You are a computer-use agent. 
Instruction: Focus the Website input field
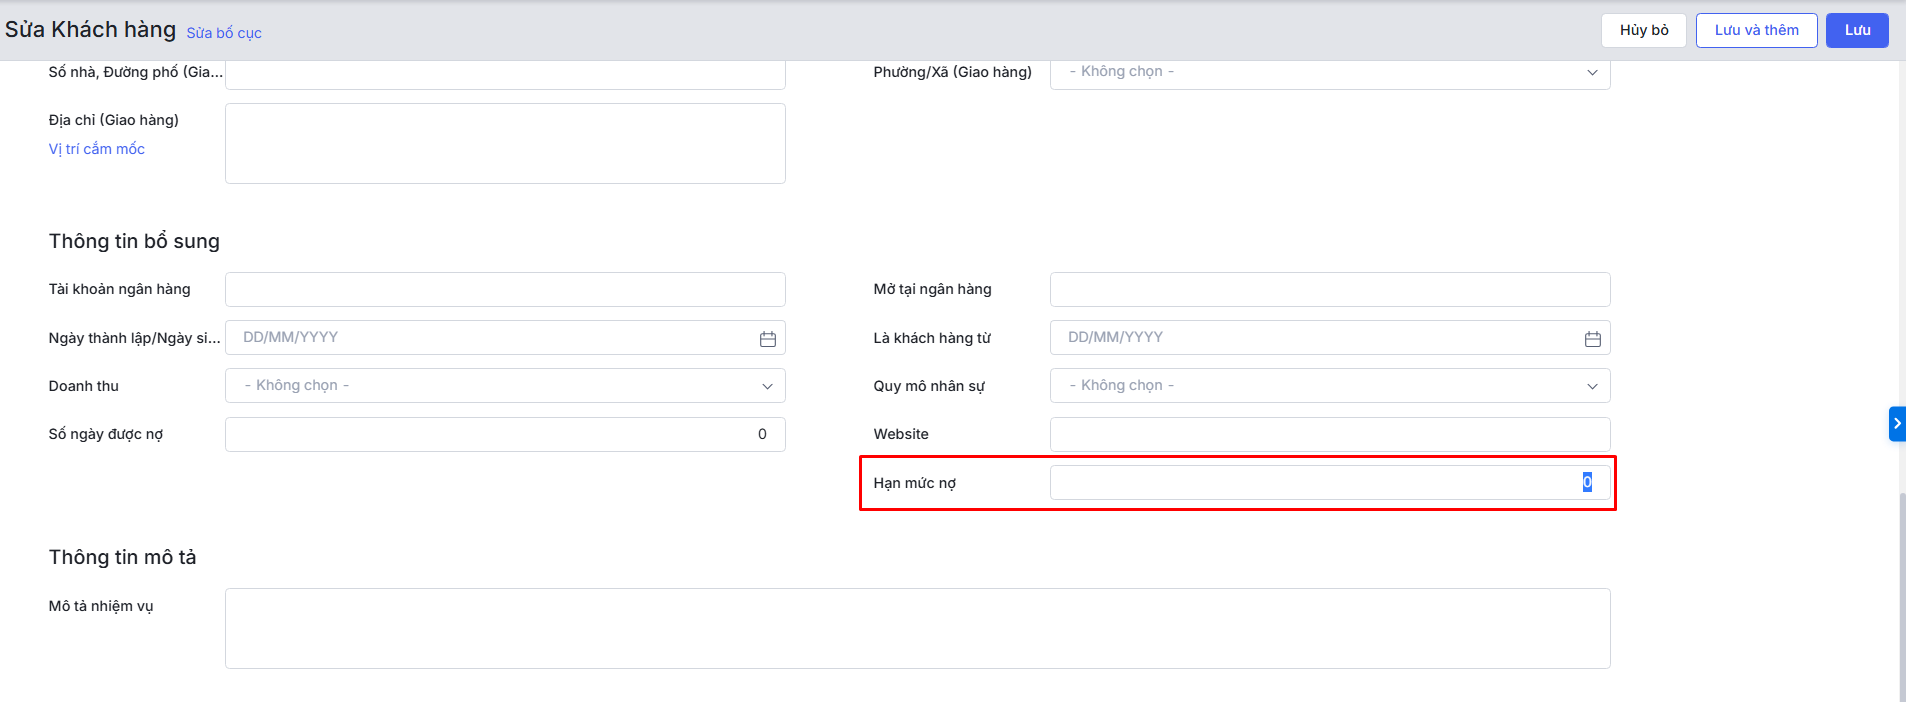click(1329, 435)
